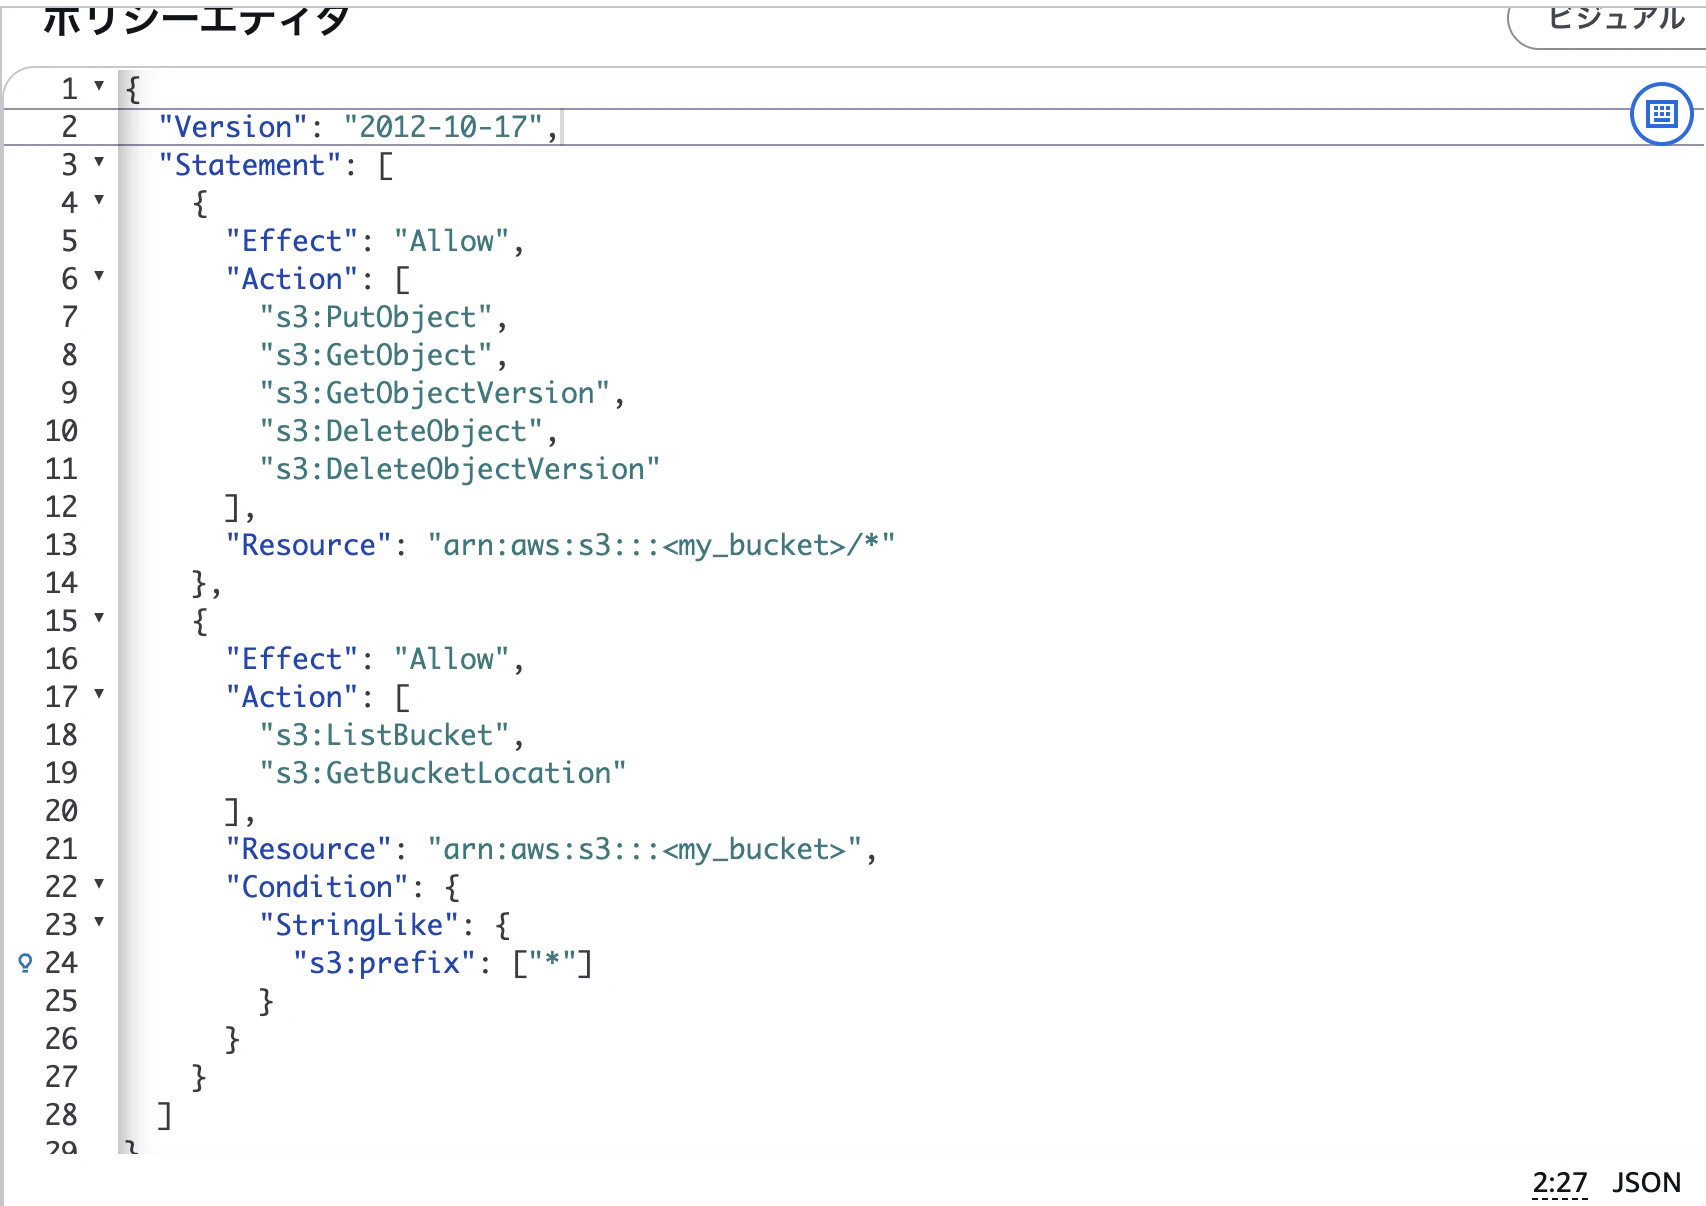Place cursor on "2012-10-17" version value
This screenshot has width=1706, height=1206.
click(443, 127)
